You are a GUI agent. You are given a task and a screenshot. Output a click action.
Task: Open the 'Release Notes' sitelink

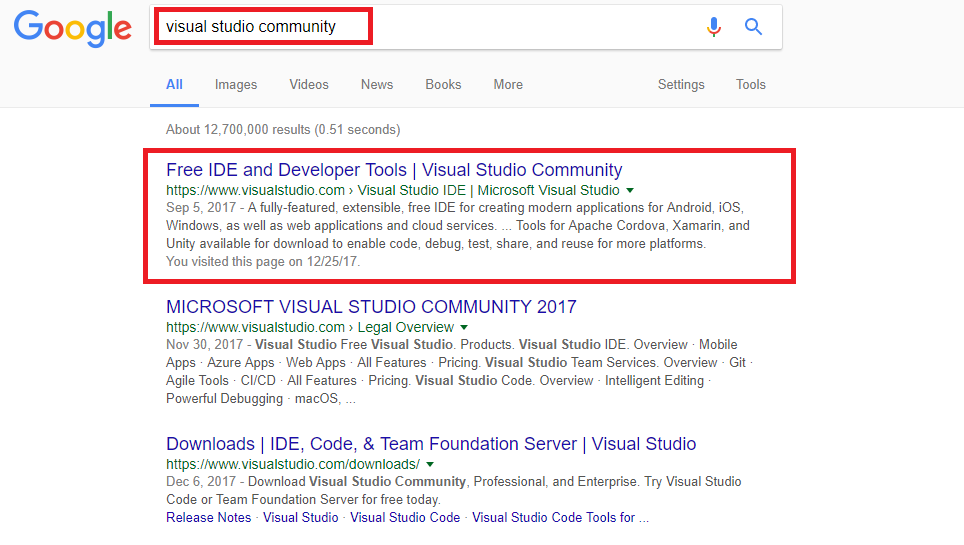(x=208, y=517)
